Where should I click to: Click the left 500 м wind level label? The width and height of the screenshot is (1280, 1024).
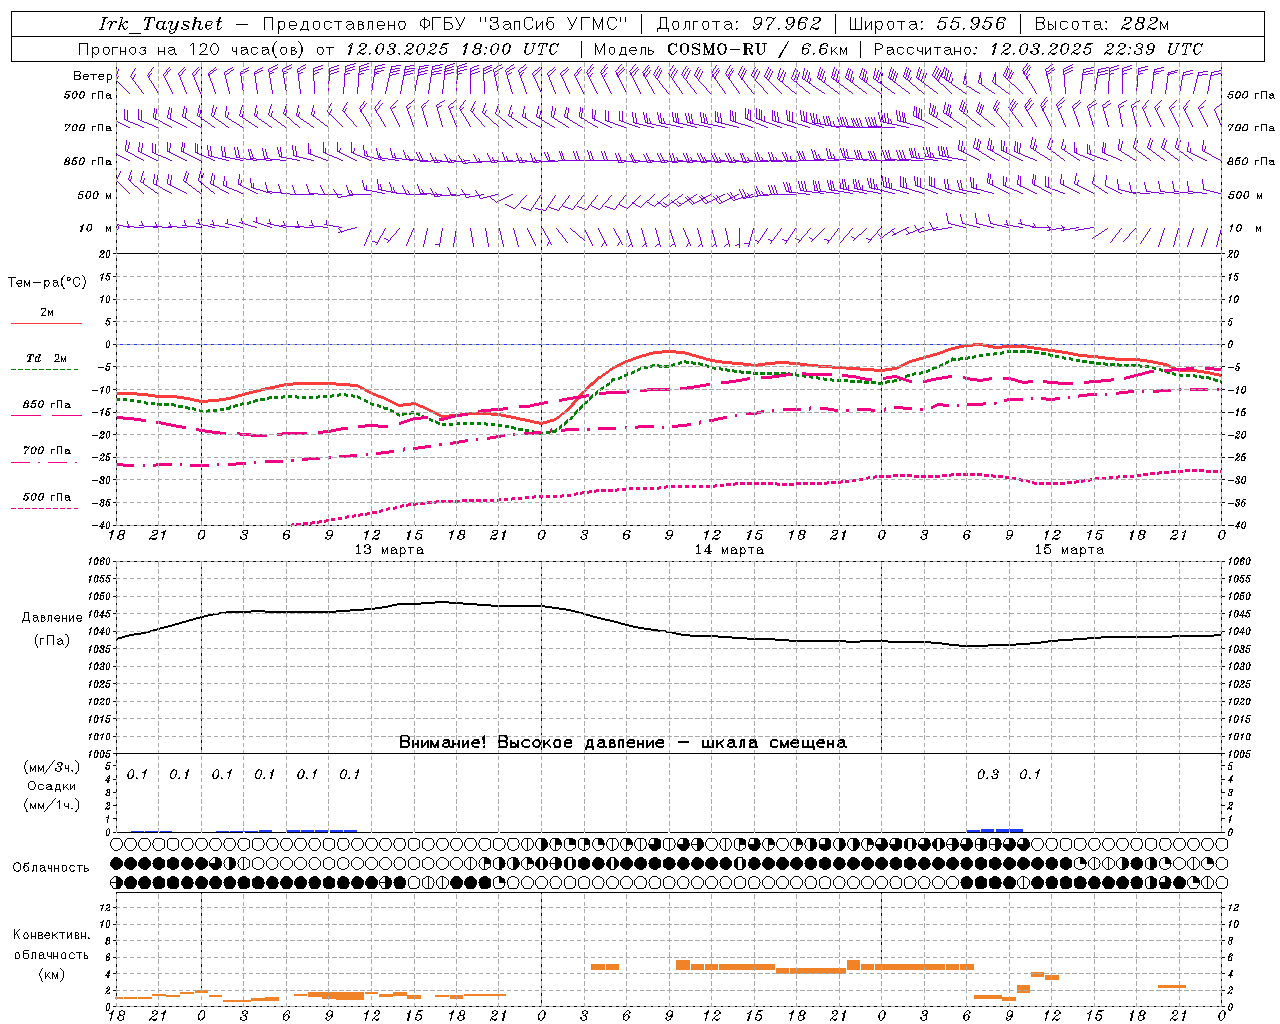pos(95,195)
